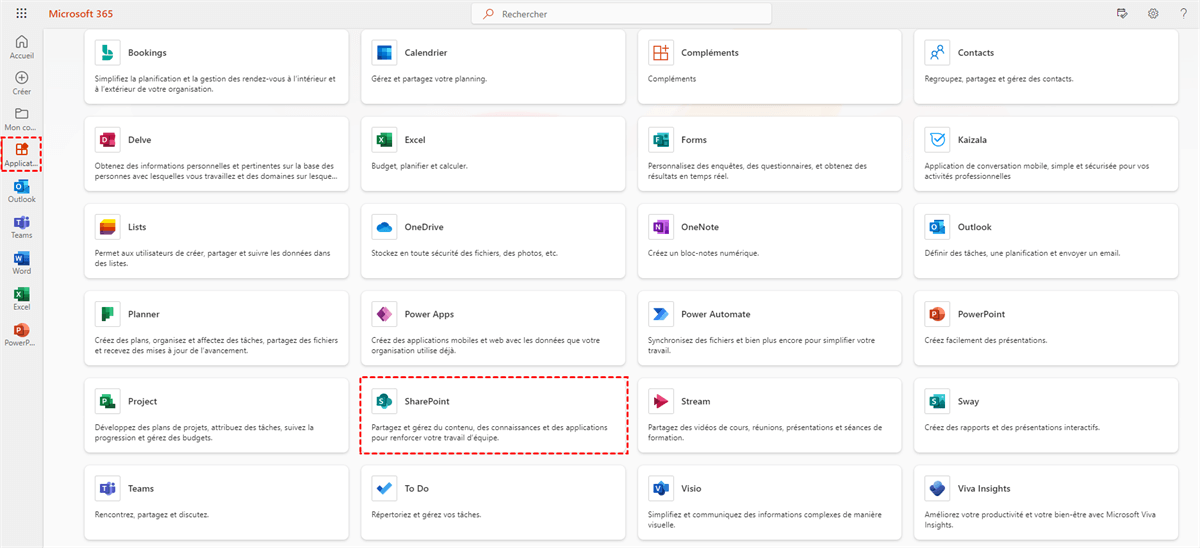Click the Microsoft 365 header title

(81, 14)
